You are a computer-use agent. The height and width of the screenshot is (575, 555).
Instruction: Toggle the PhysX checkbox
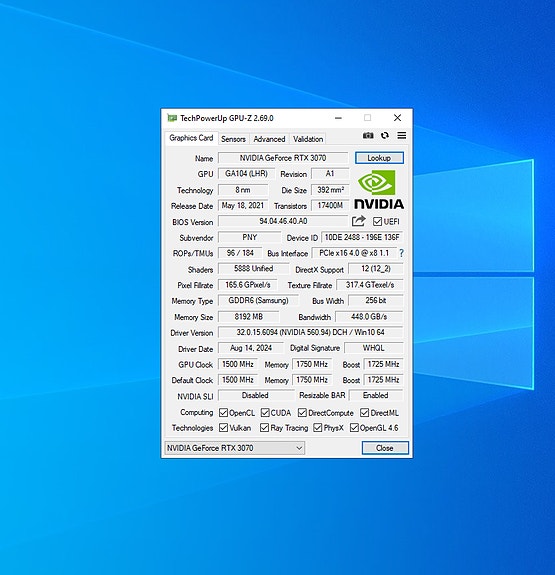(x=318, y=428)
